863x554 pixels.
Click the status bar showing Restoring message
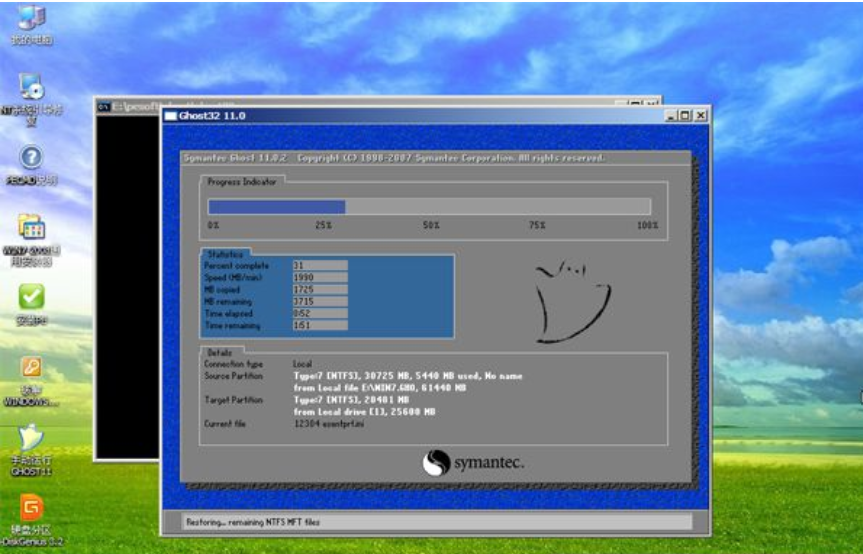[436, 522]
